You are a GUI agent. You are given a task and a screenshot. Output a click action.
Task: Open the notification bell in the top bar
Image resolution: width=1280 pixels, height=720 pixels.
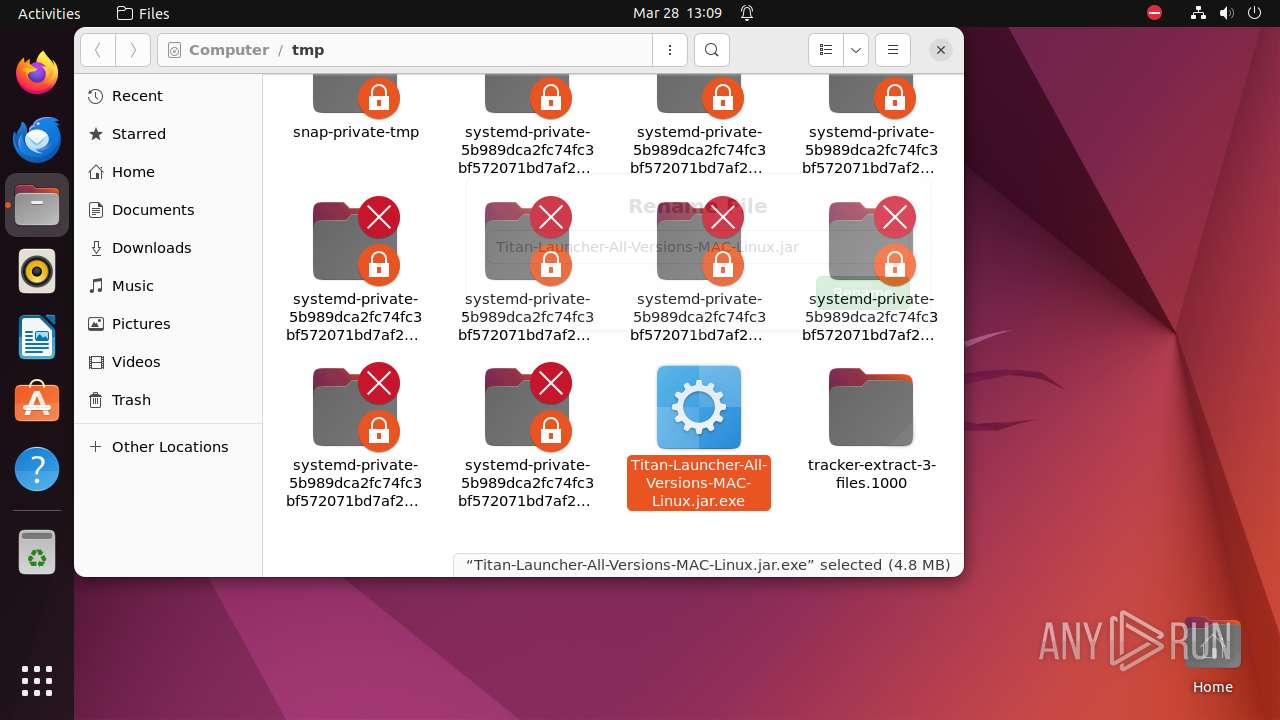[747, 13]
